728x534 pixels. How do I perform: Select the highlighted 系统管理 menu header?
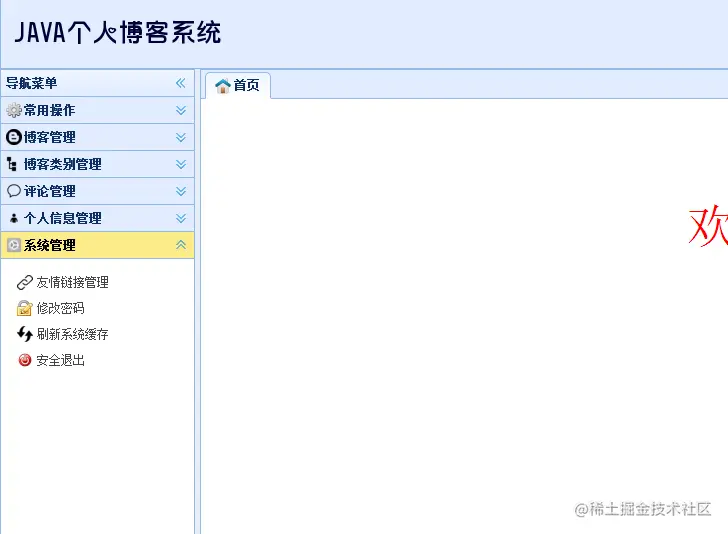click(98, 245)
